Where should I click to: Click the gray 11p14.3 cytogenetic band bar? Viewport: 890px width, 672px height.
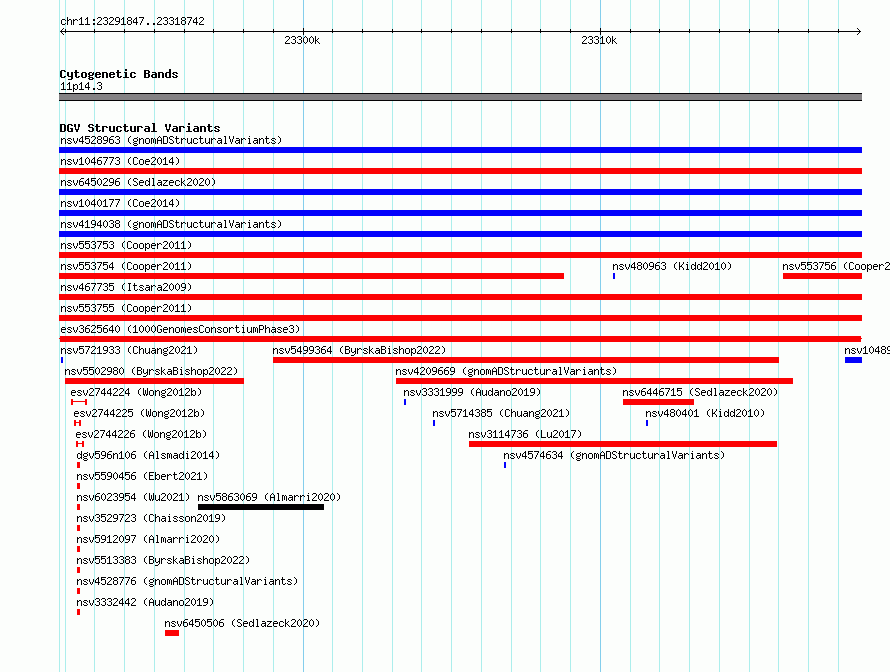click(460, 97)
